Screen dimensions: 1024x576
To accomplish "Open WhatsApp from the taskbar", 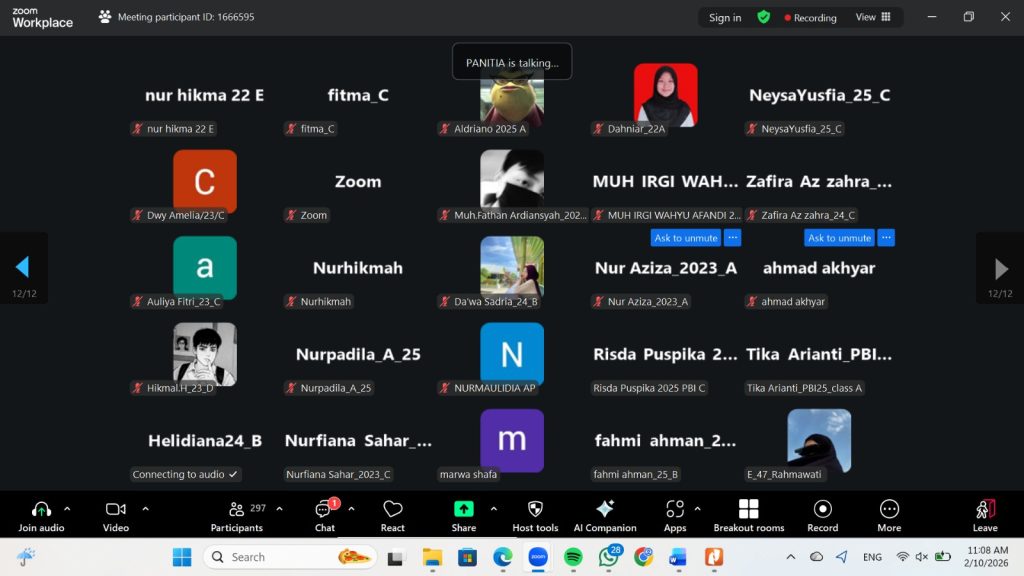I will pyautogui.click(x=608, y=557).
